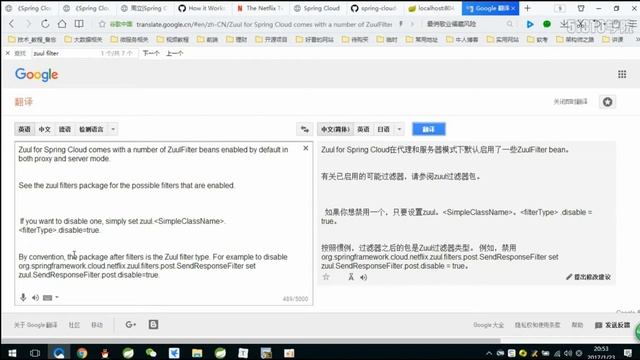640x360 pixels.
Task: Open the action center notification icon
Action: (628, 353)
